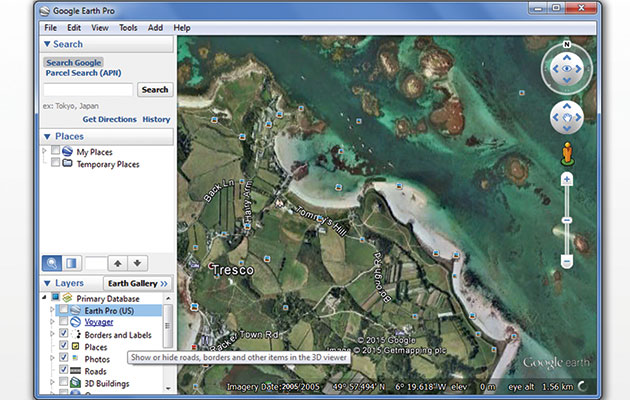Select the My Places globe icon
Viewport: 630px width, 400px height.
click(x=68, y=151)
